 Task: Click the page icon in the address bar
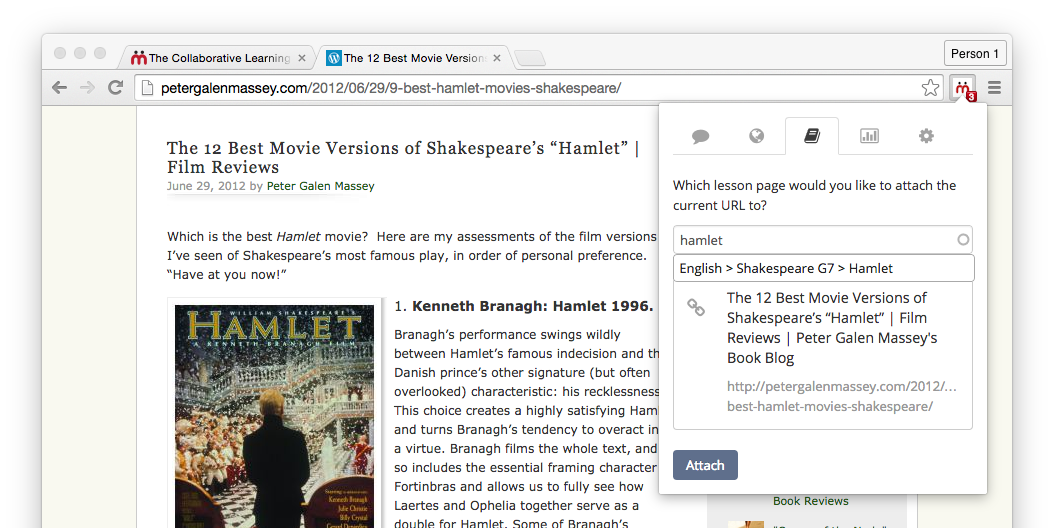pyautogui.click(x=147, y=88)
